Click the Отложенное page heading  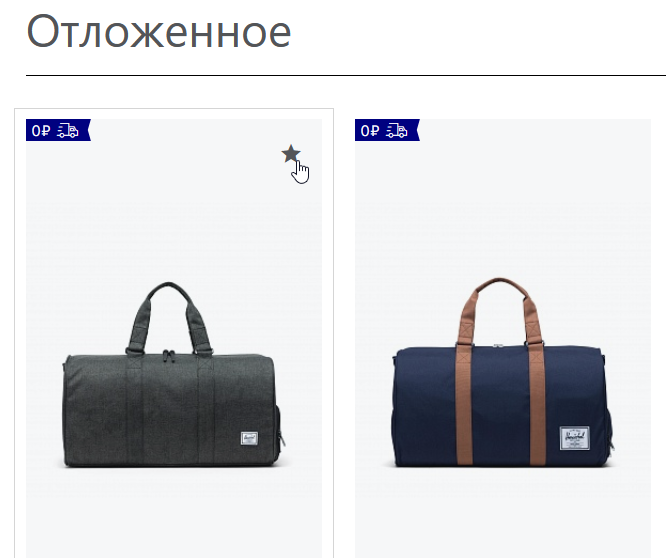pyautogui.click(x=158, y=32)
